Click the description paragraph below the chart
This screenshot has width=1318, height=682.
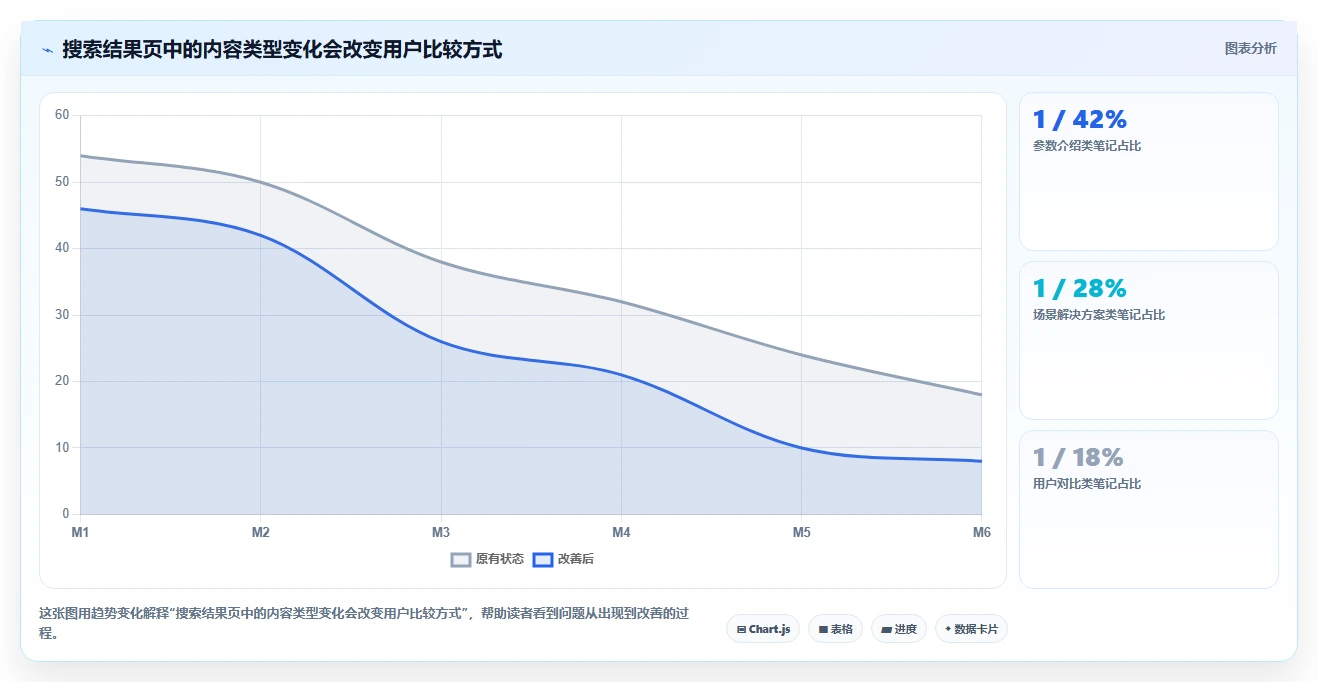364,623
